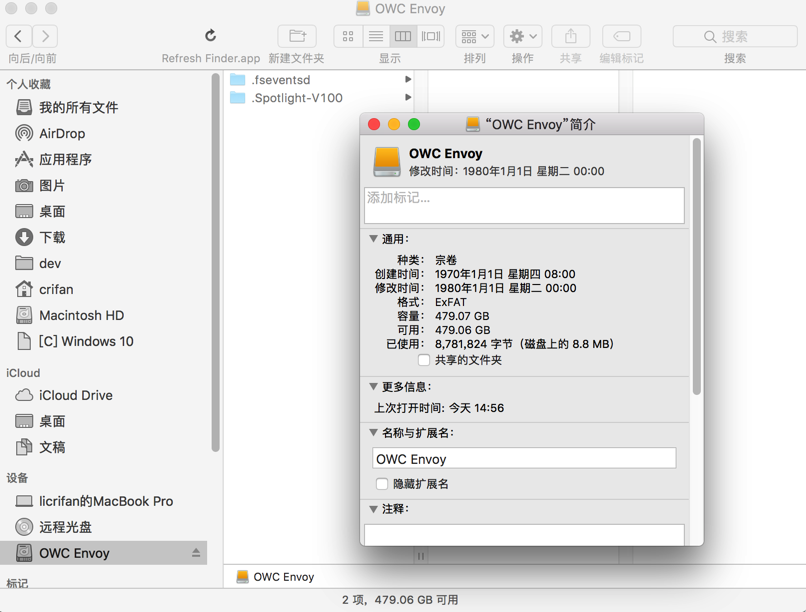This screenshot has height=612, width=806.
Task: Go back in Finder history
Action: click(19, 36)
